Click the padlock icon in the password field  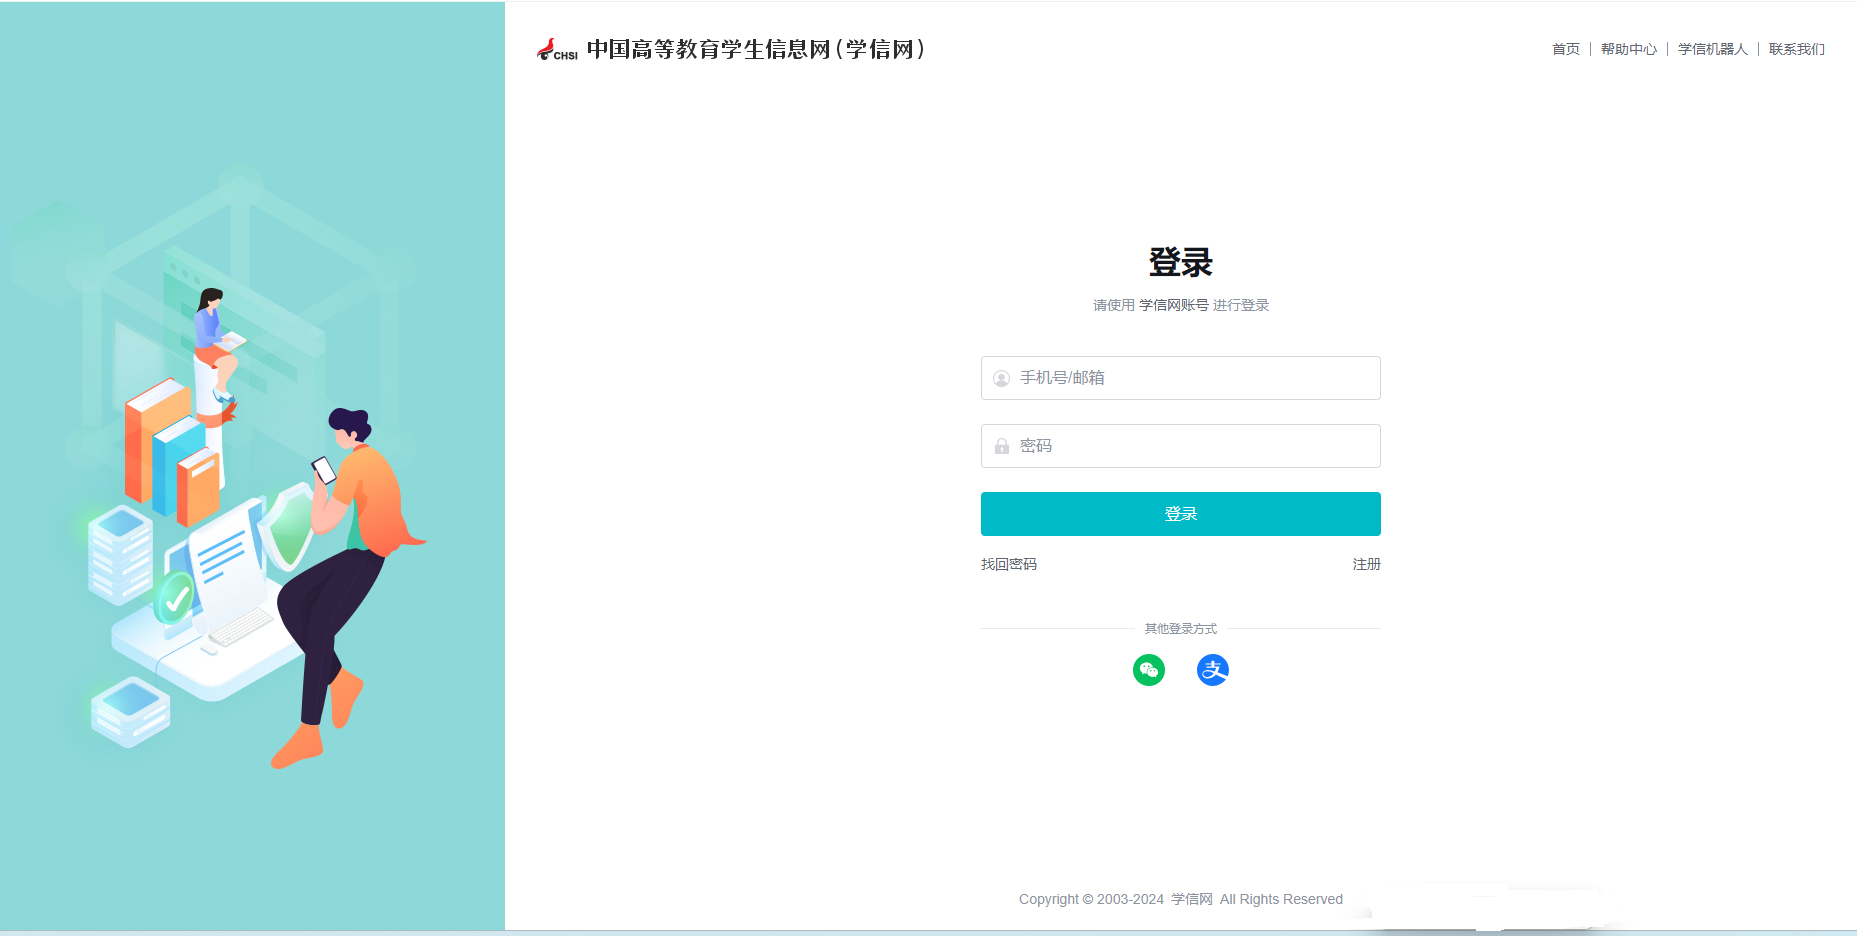1001,446
